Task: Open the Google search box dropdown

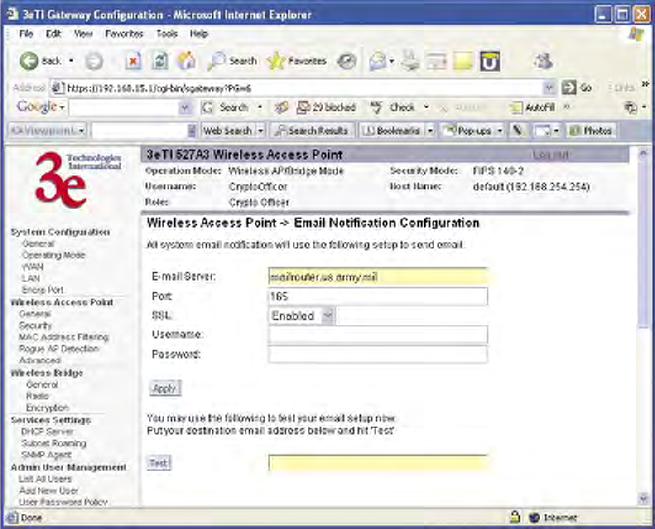Action: [184, 108]
